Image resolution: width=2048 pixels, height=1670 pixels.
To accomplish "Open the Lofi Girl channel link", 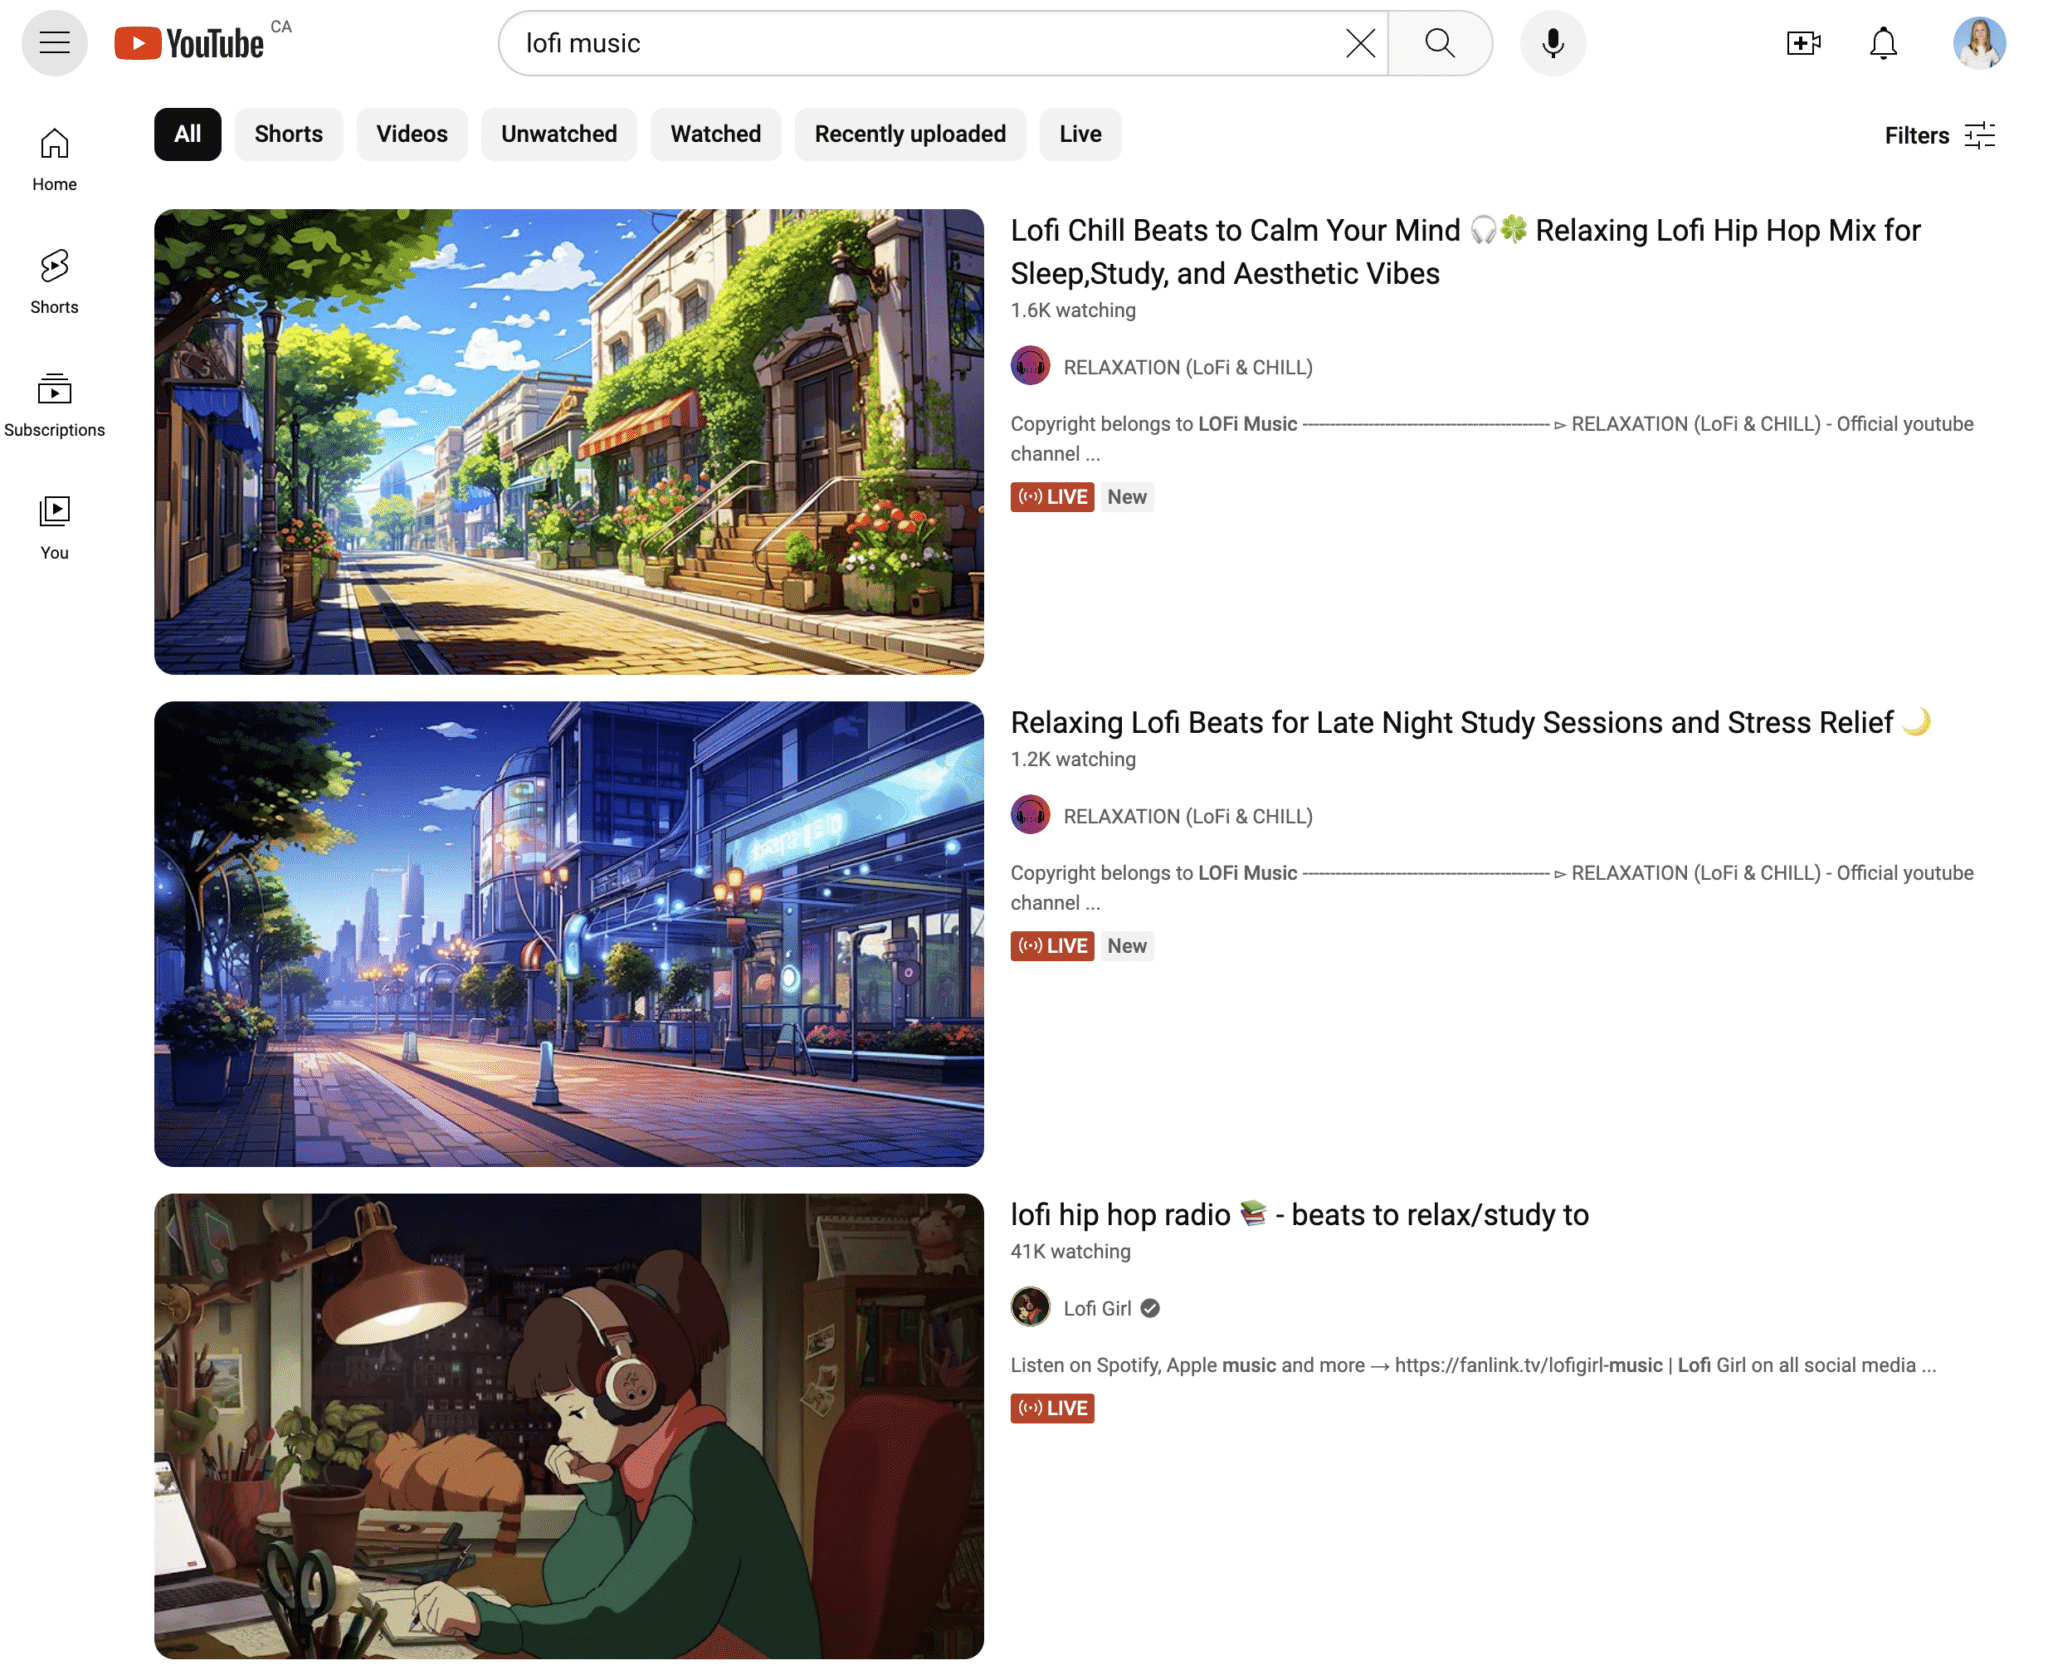I will pyautogui.click(x=1096, y=1308).
